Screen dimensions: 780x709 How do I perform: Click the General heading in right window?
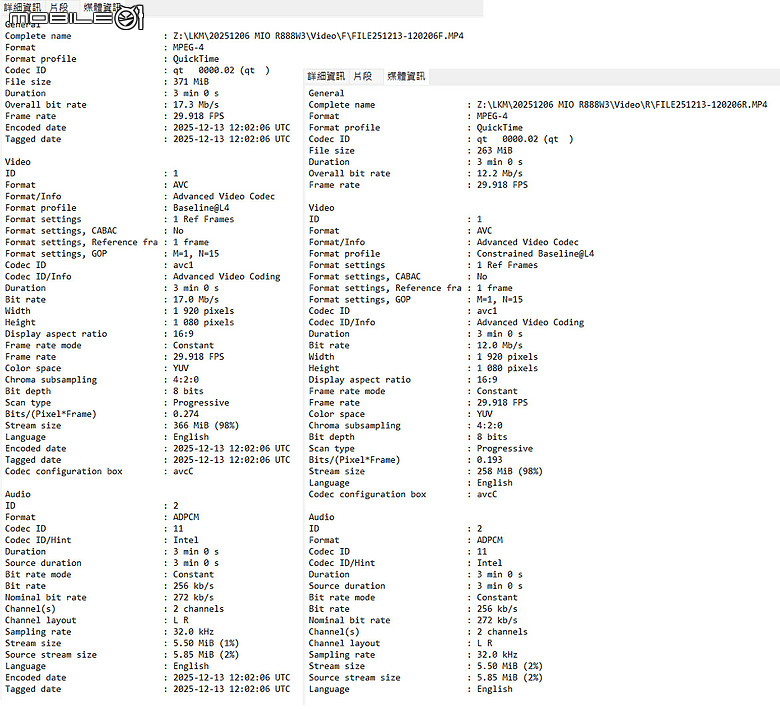[x=326, y=93]
